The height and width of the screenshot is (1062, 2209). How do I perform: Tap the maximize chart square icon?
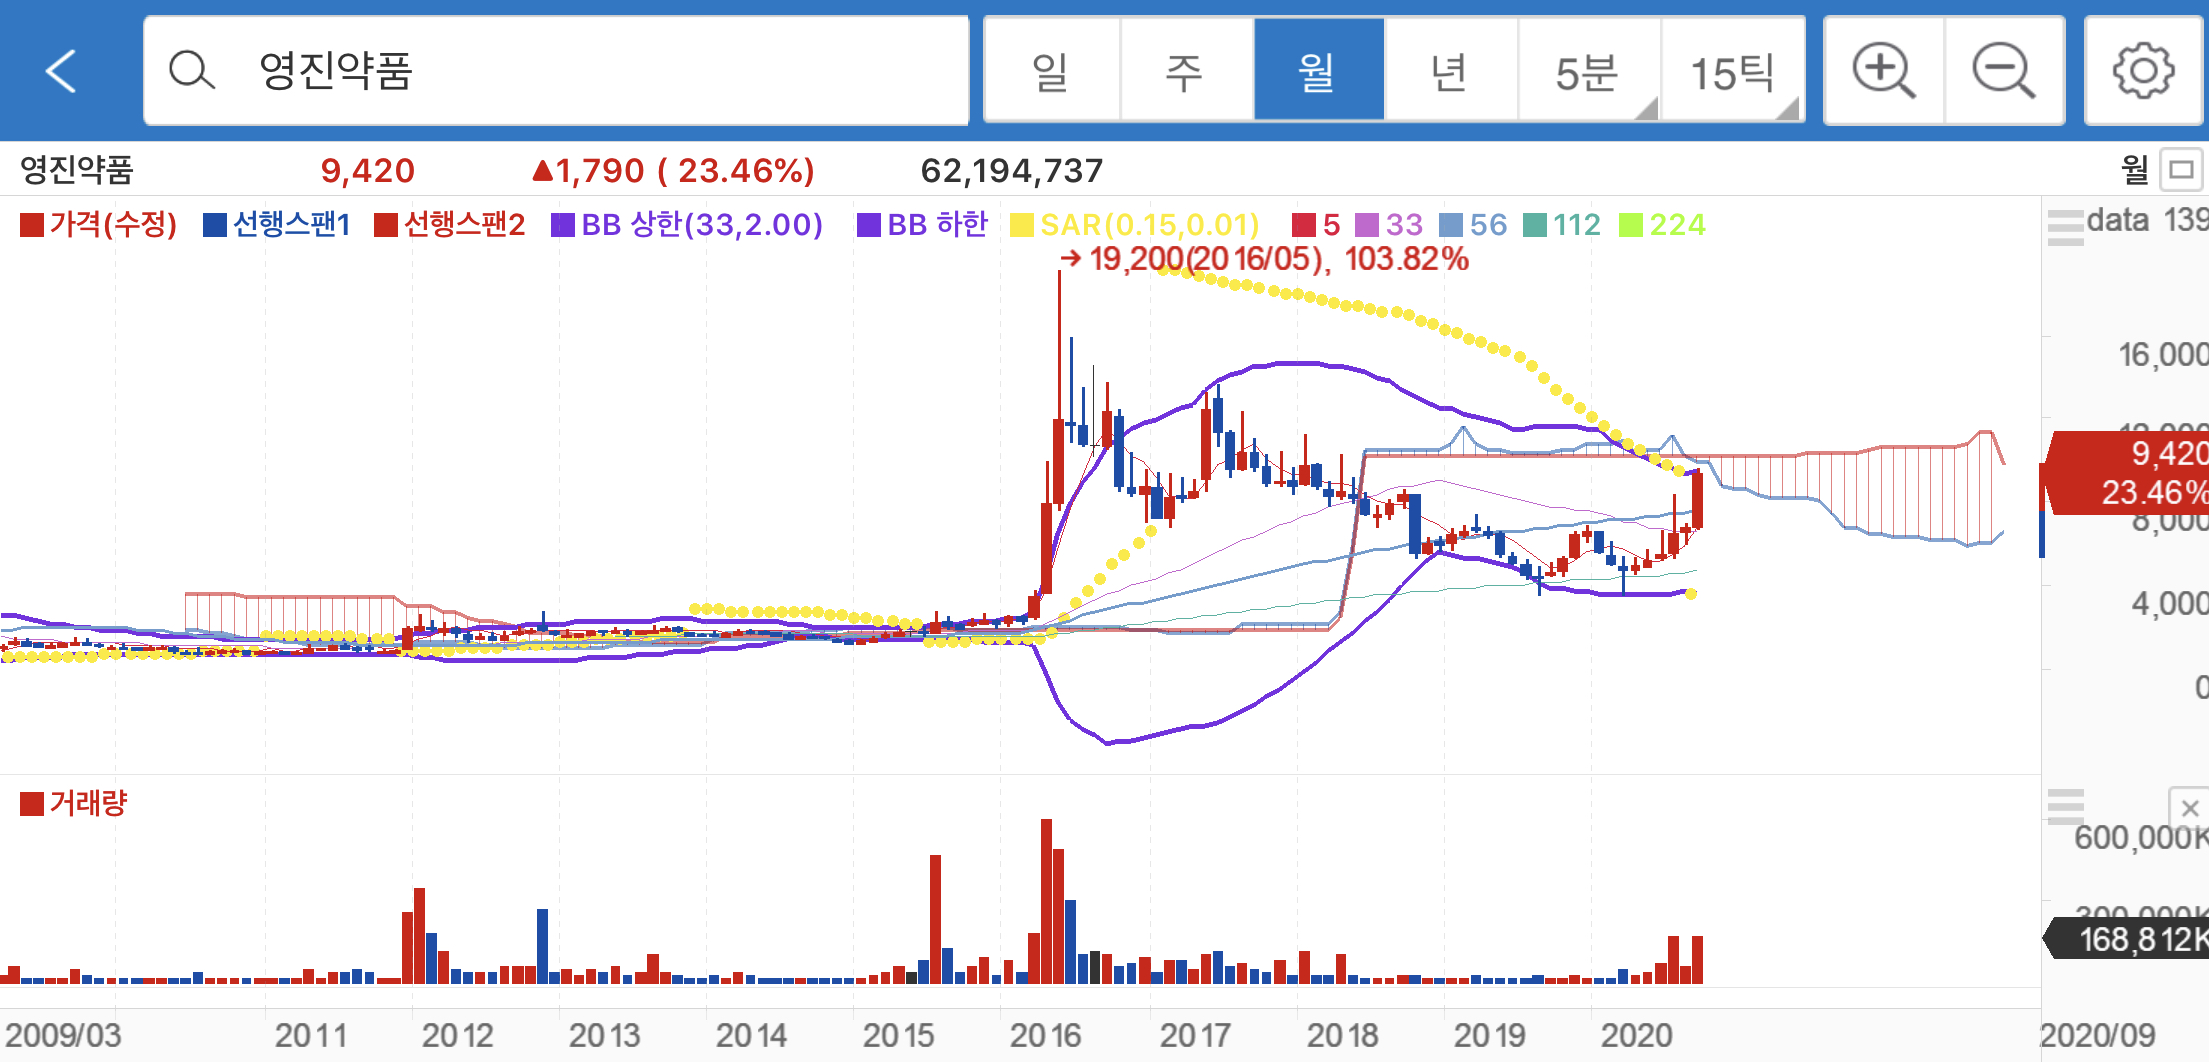(x=2181, y=170)
